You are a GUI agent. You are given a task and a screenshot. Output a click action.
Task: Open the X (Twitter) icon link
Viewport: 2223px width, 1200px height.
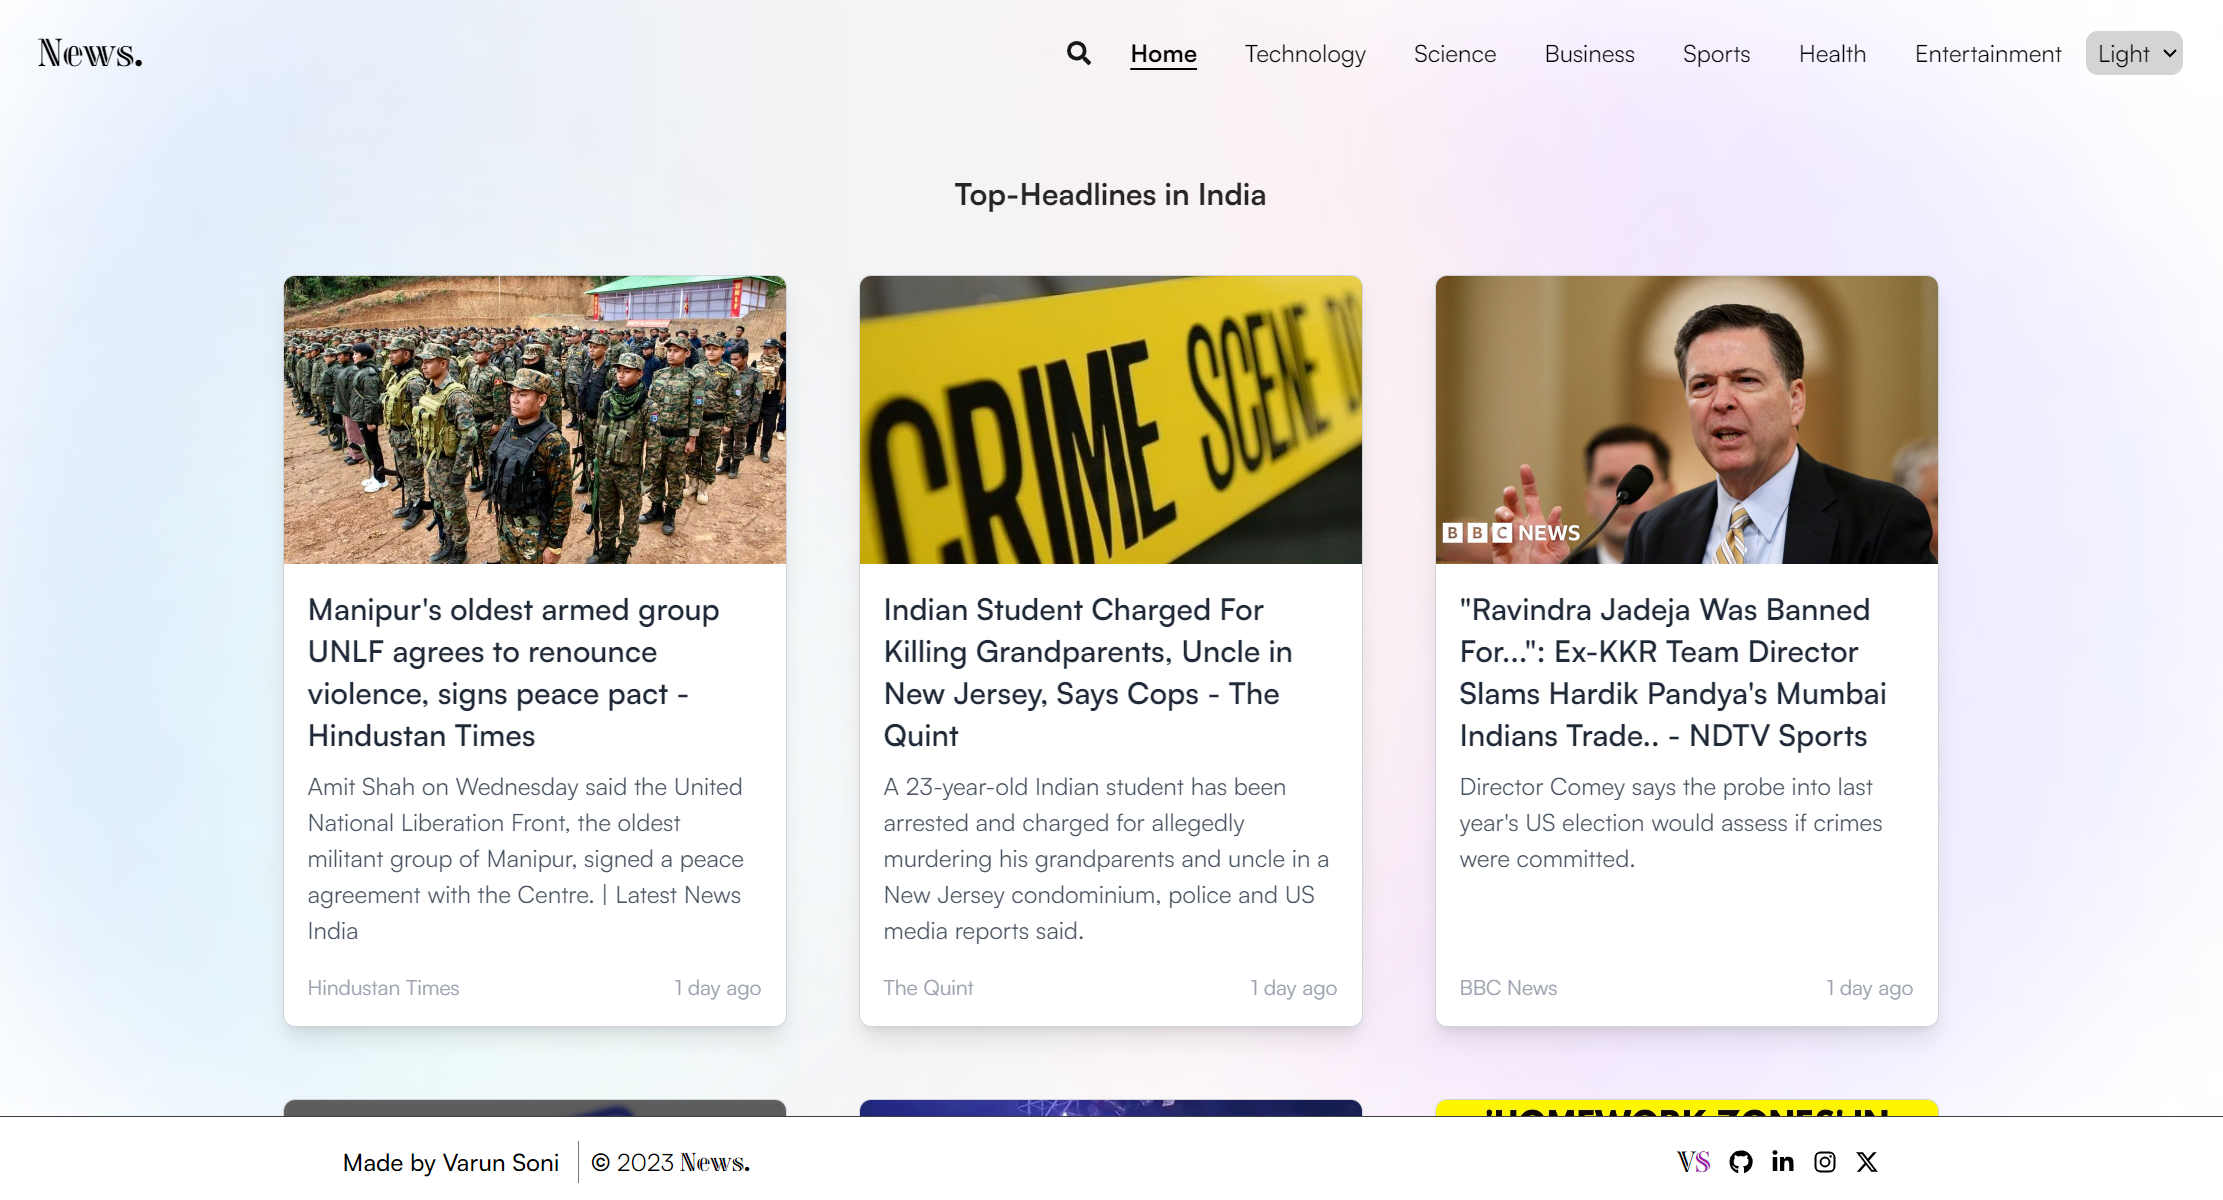pos(1867,1162)
